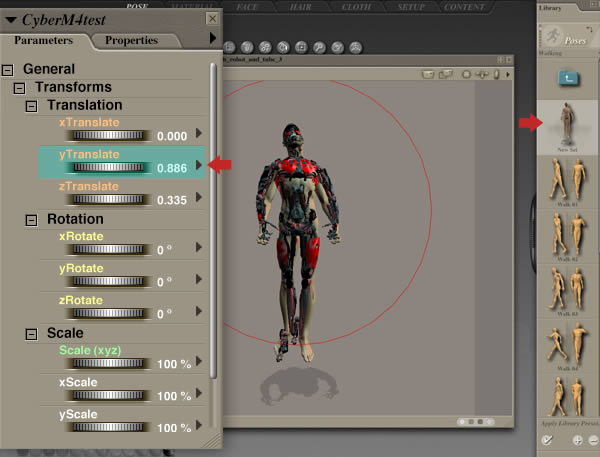The height and width of the screenshot is (457, 600).
Task: Select the Walk 04 pose thumbnail
Action: point(567,347)
